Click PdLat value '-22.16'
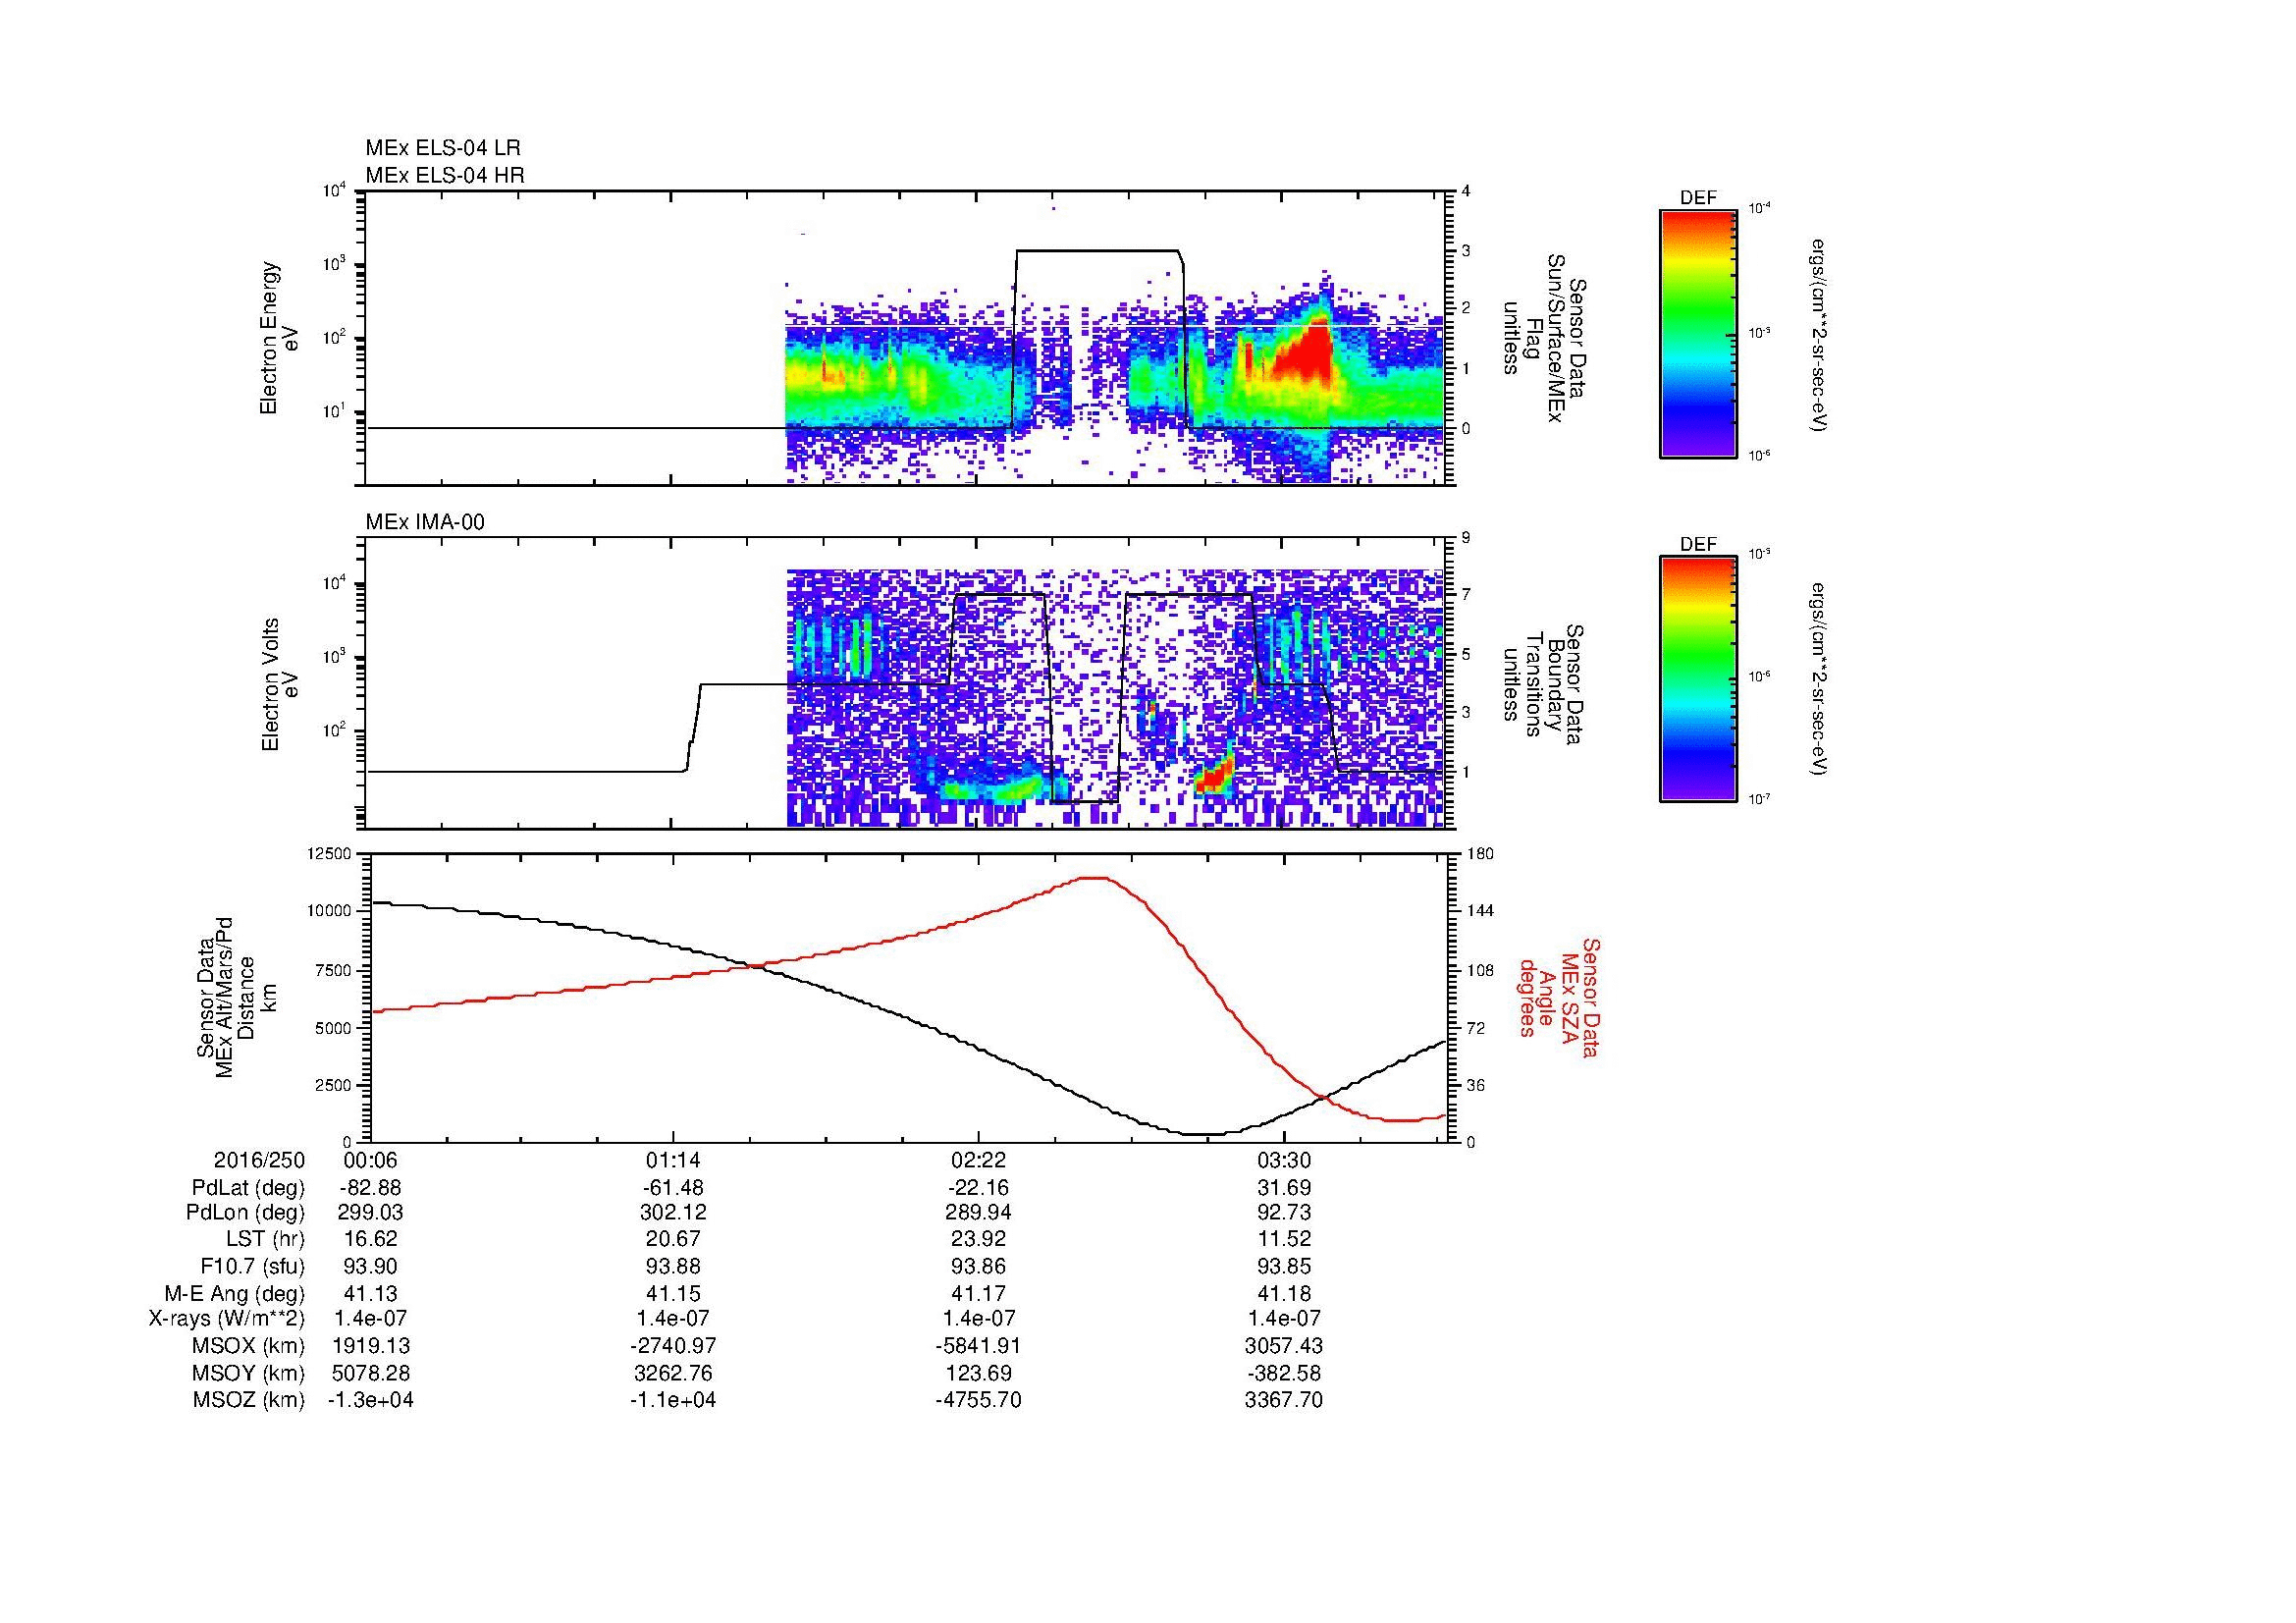The width and height of the screenshot is (2296, 1623). [x=978, y=1188]
